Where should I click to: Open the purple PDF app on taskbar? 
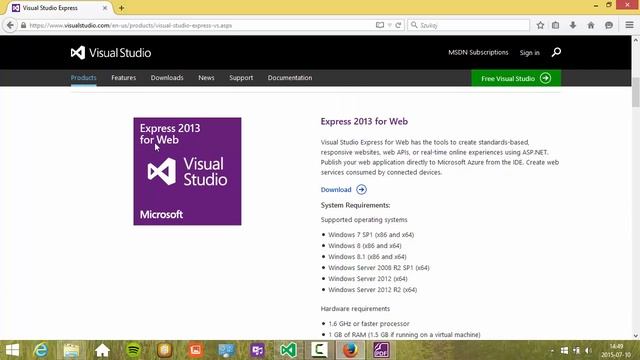(x=381, y=350)
